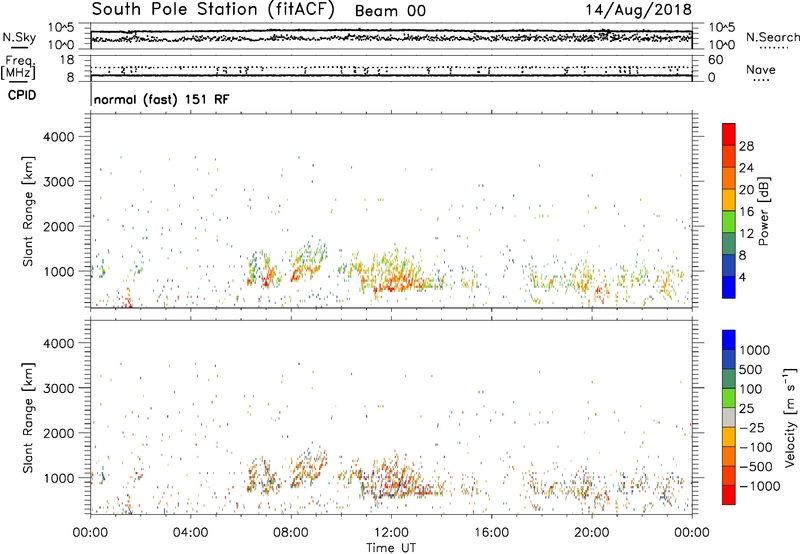Click the red bottom of velocity colorbar
Image resolution: width=800 pixels, height=554 pixels.
pos(729,495)
